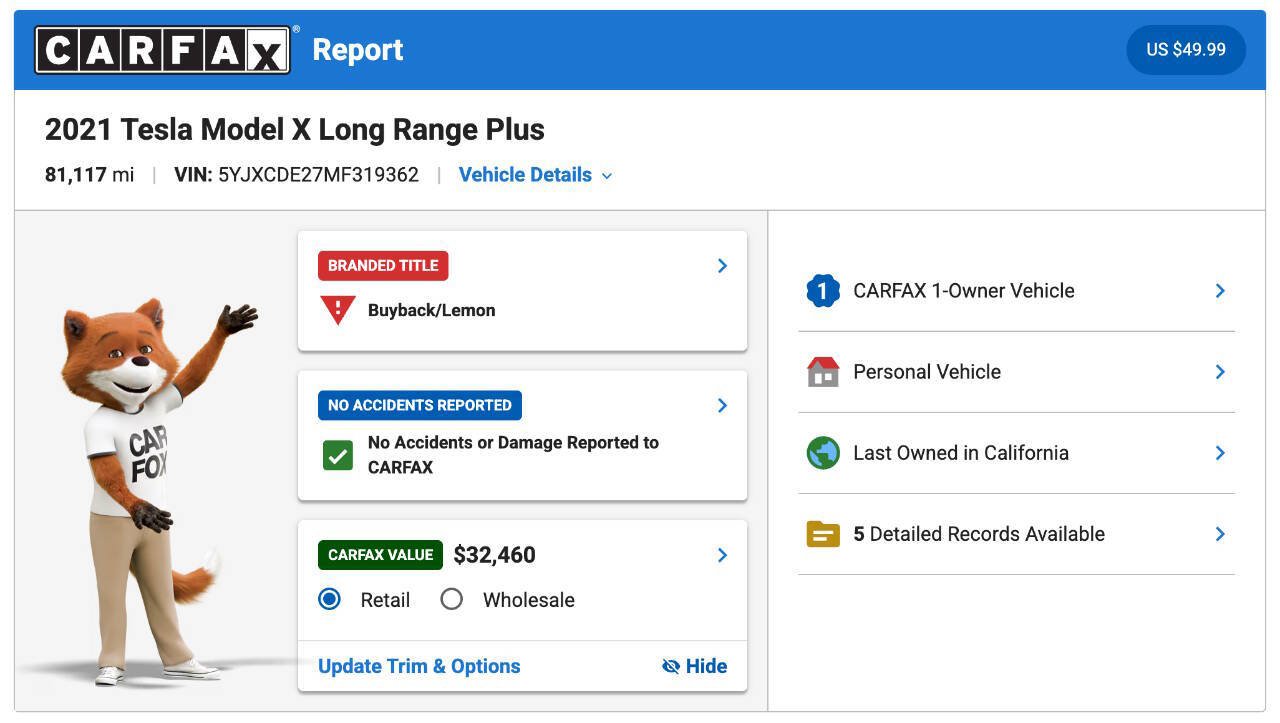Expand the Personal Vehicle row chevron

click(1220, 372)
